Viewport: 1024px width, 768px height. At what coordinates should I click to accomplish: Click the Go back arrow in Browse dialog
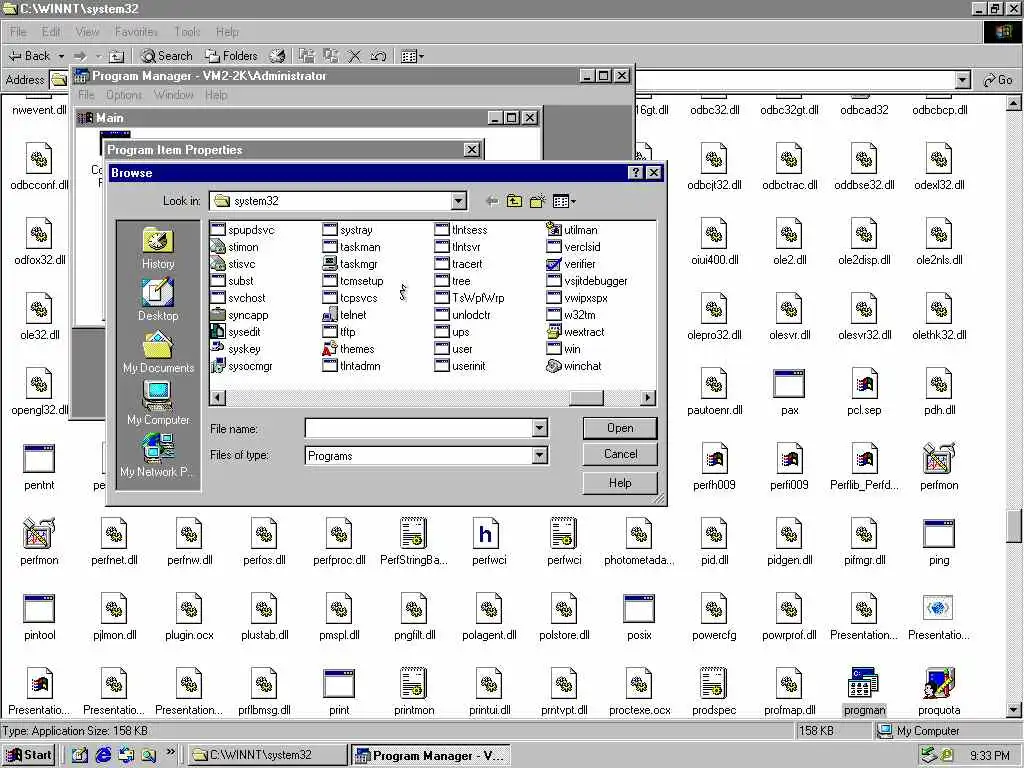(x=492, y=201)
